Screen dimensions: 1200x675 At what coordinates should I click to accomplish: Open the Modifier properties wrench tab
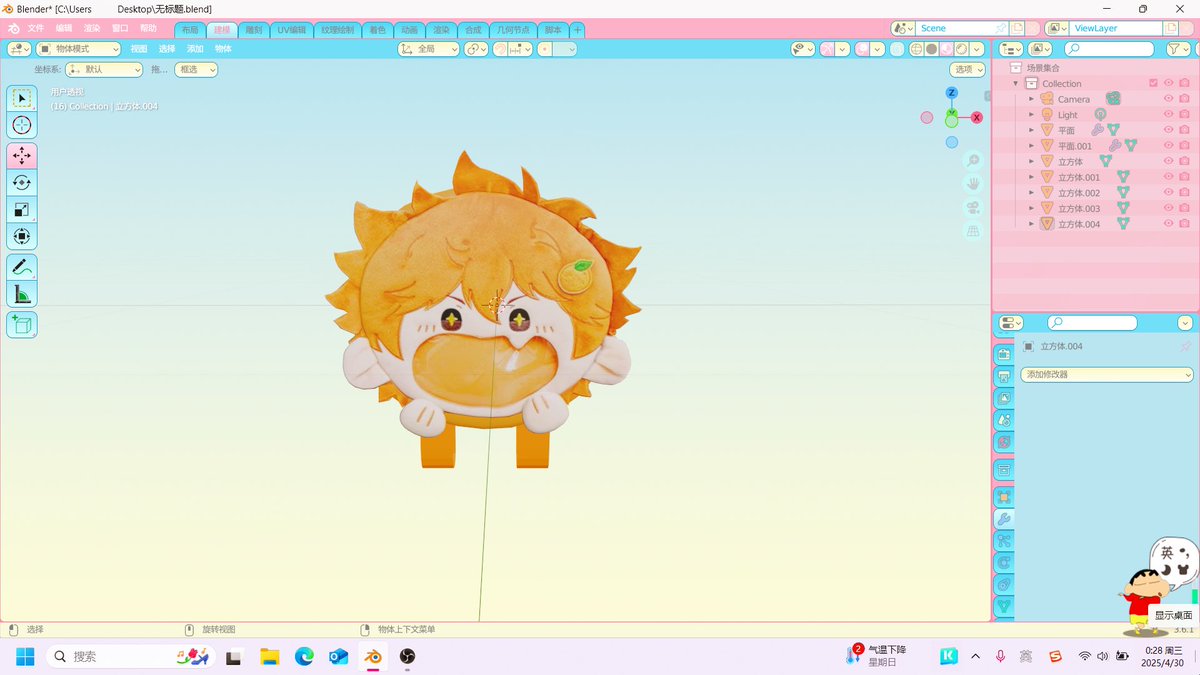coord(1004,518)
